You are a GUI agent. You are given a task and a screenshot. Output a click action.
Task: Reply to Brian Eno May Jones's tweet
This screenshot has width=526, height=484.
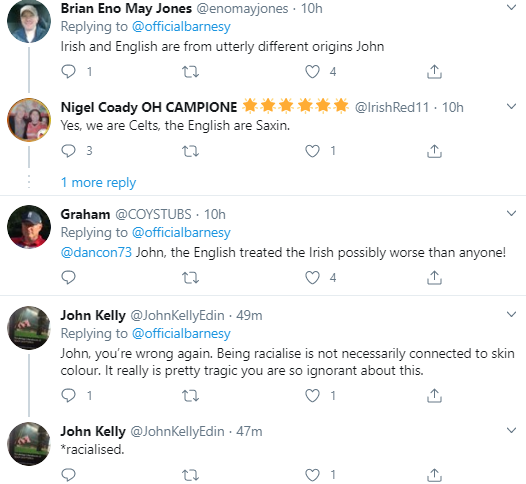pyautogui.click(x=68, y=71)
